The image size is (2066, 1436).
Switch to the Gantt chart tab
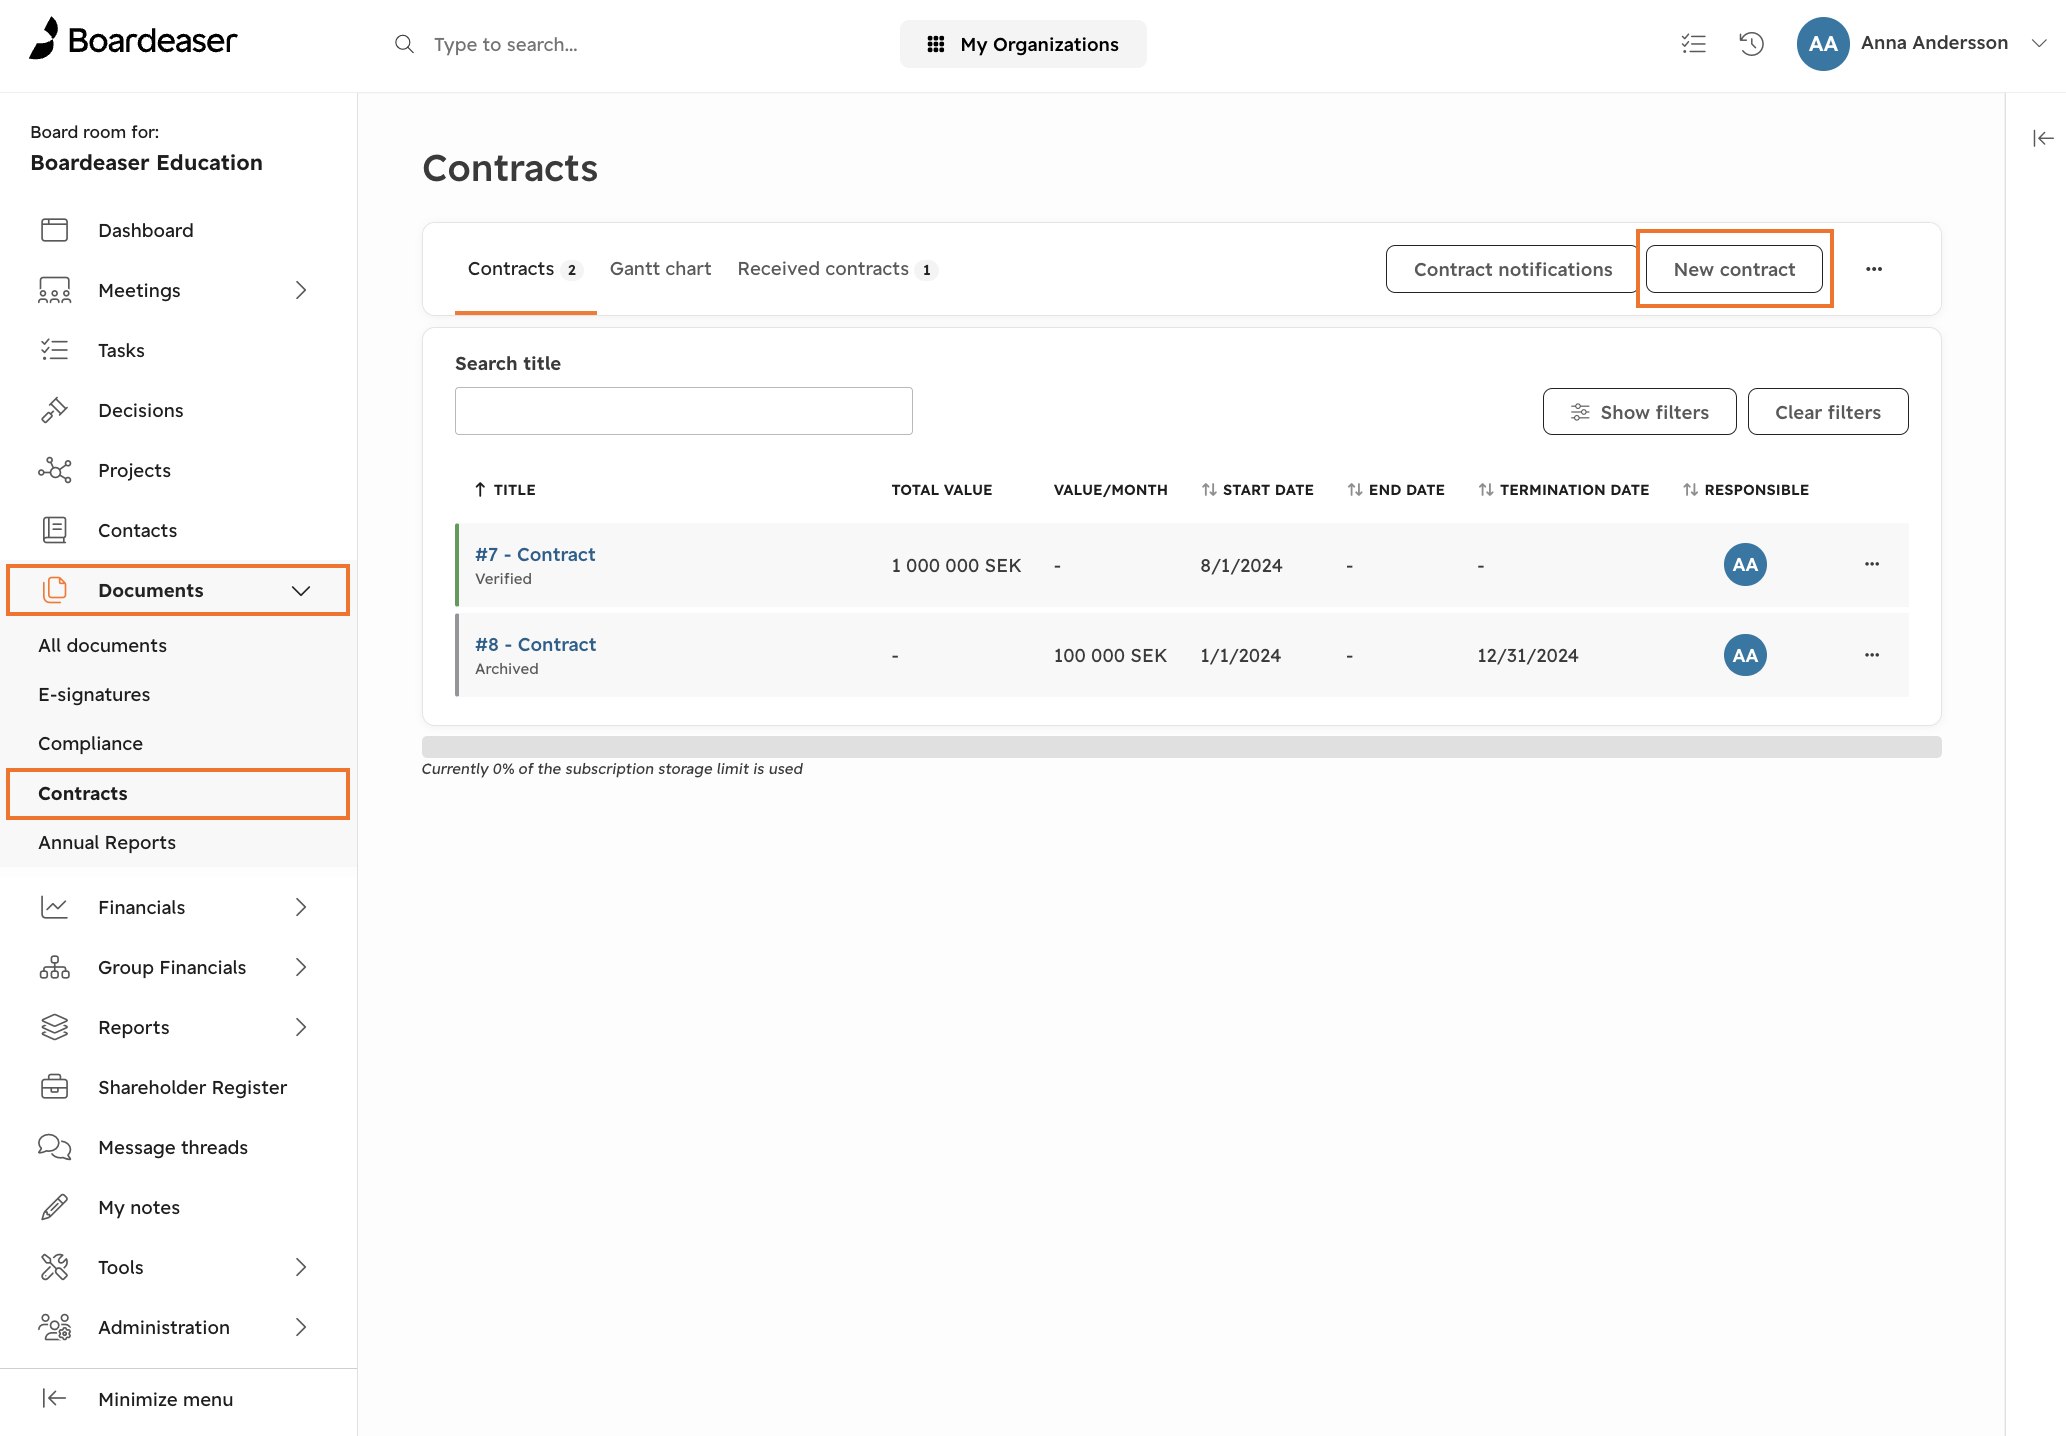coord(660,269)
